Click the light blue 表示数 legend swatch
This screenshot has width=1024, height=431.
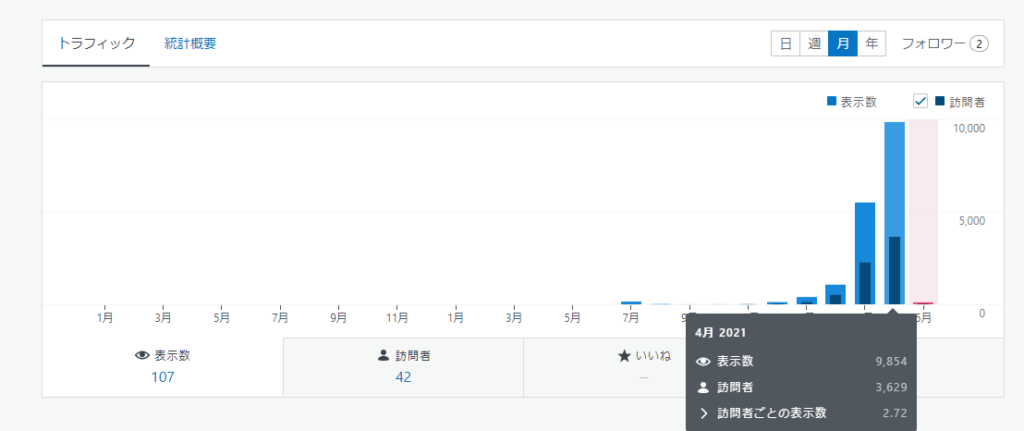point(832,101)
